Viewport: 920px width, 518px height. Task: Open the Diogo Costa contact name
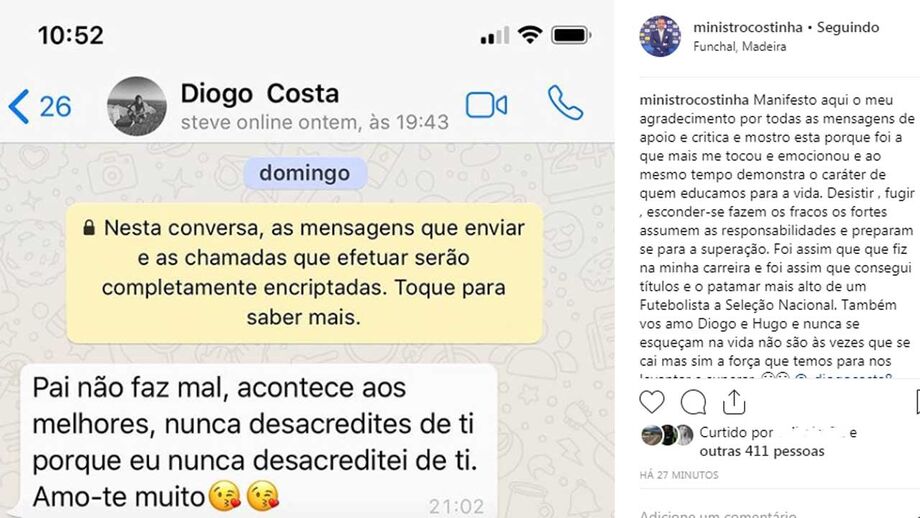(x=259, y=94)
